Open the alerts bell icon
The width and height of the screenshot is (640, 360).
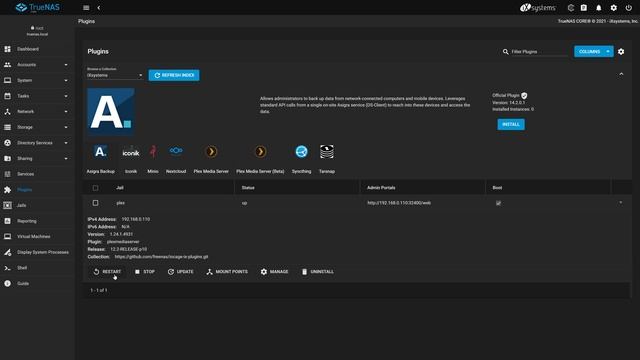pyautogui.click(x=599, y=8)
